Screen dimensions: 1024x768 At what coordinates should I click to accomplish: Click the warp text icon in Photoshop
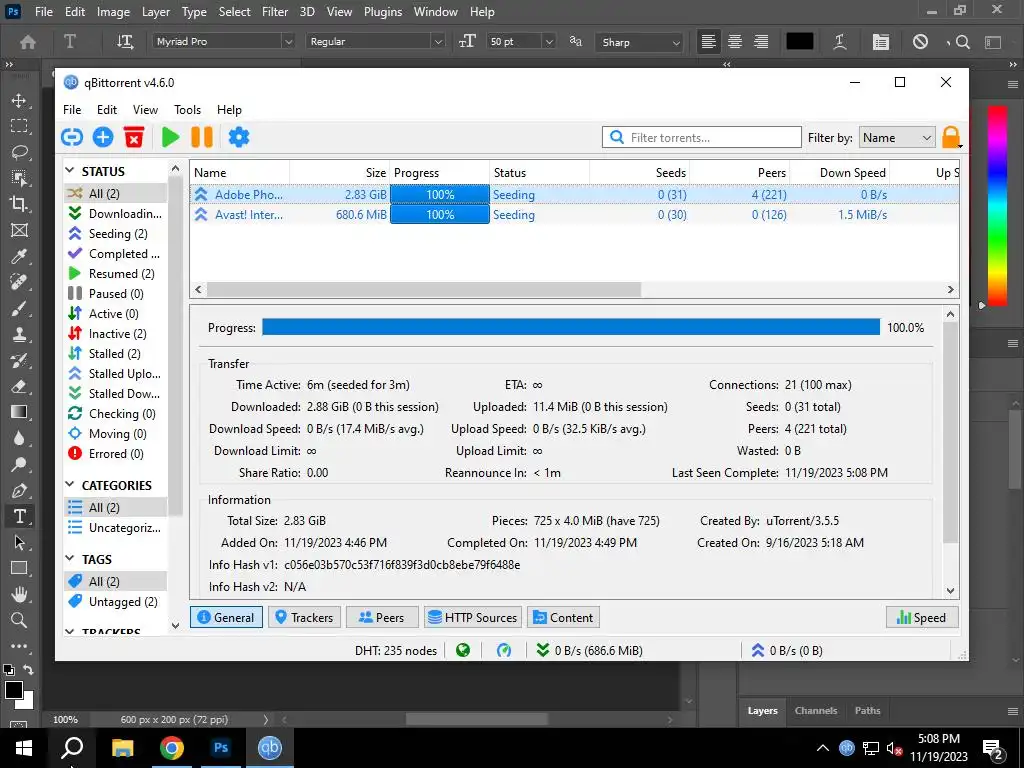(x=840, y=42)
